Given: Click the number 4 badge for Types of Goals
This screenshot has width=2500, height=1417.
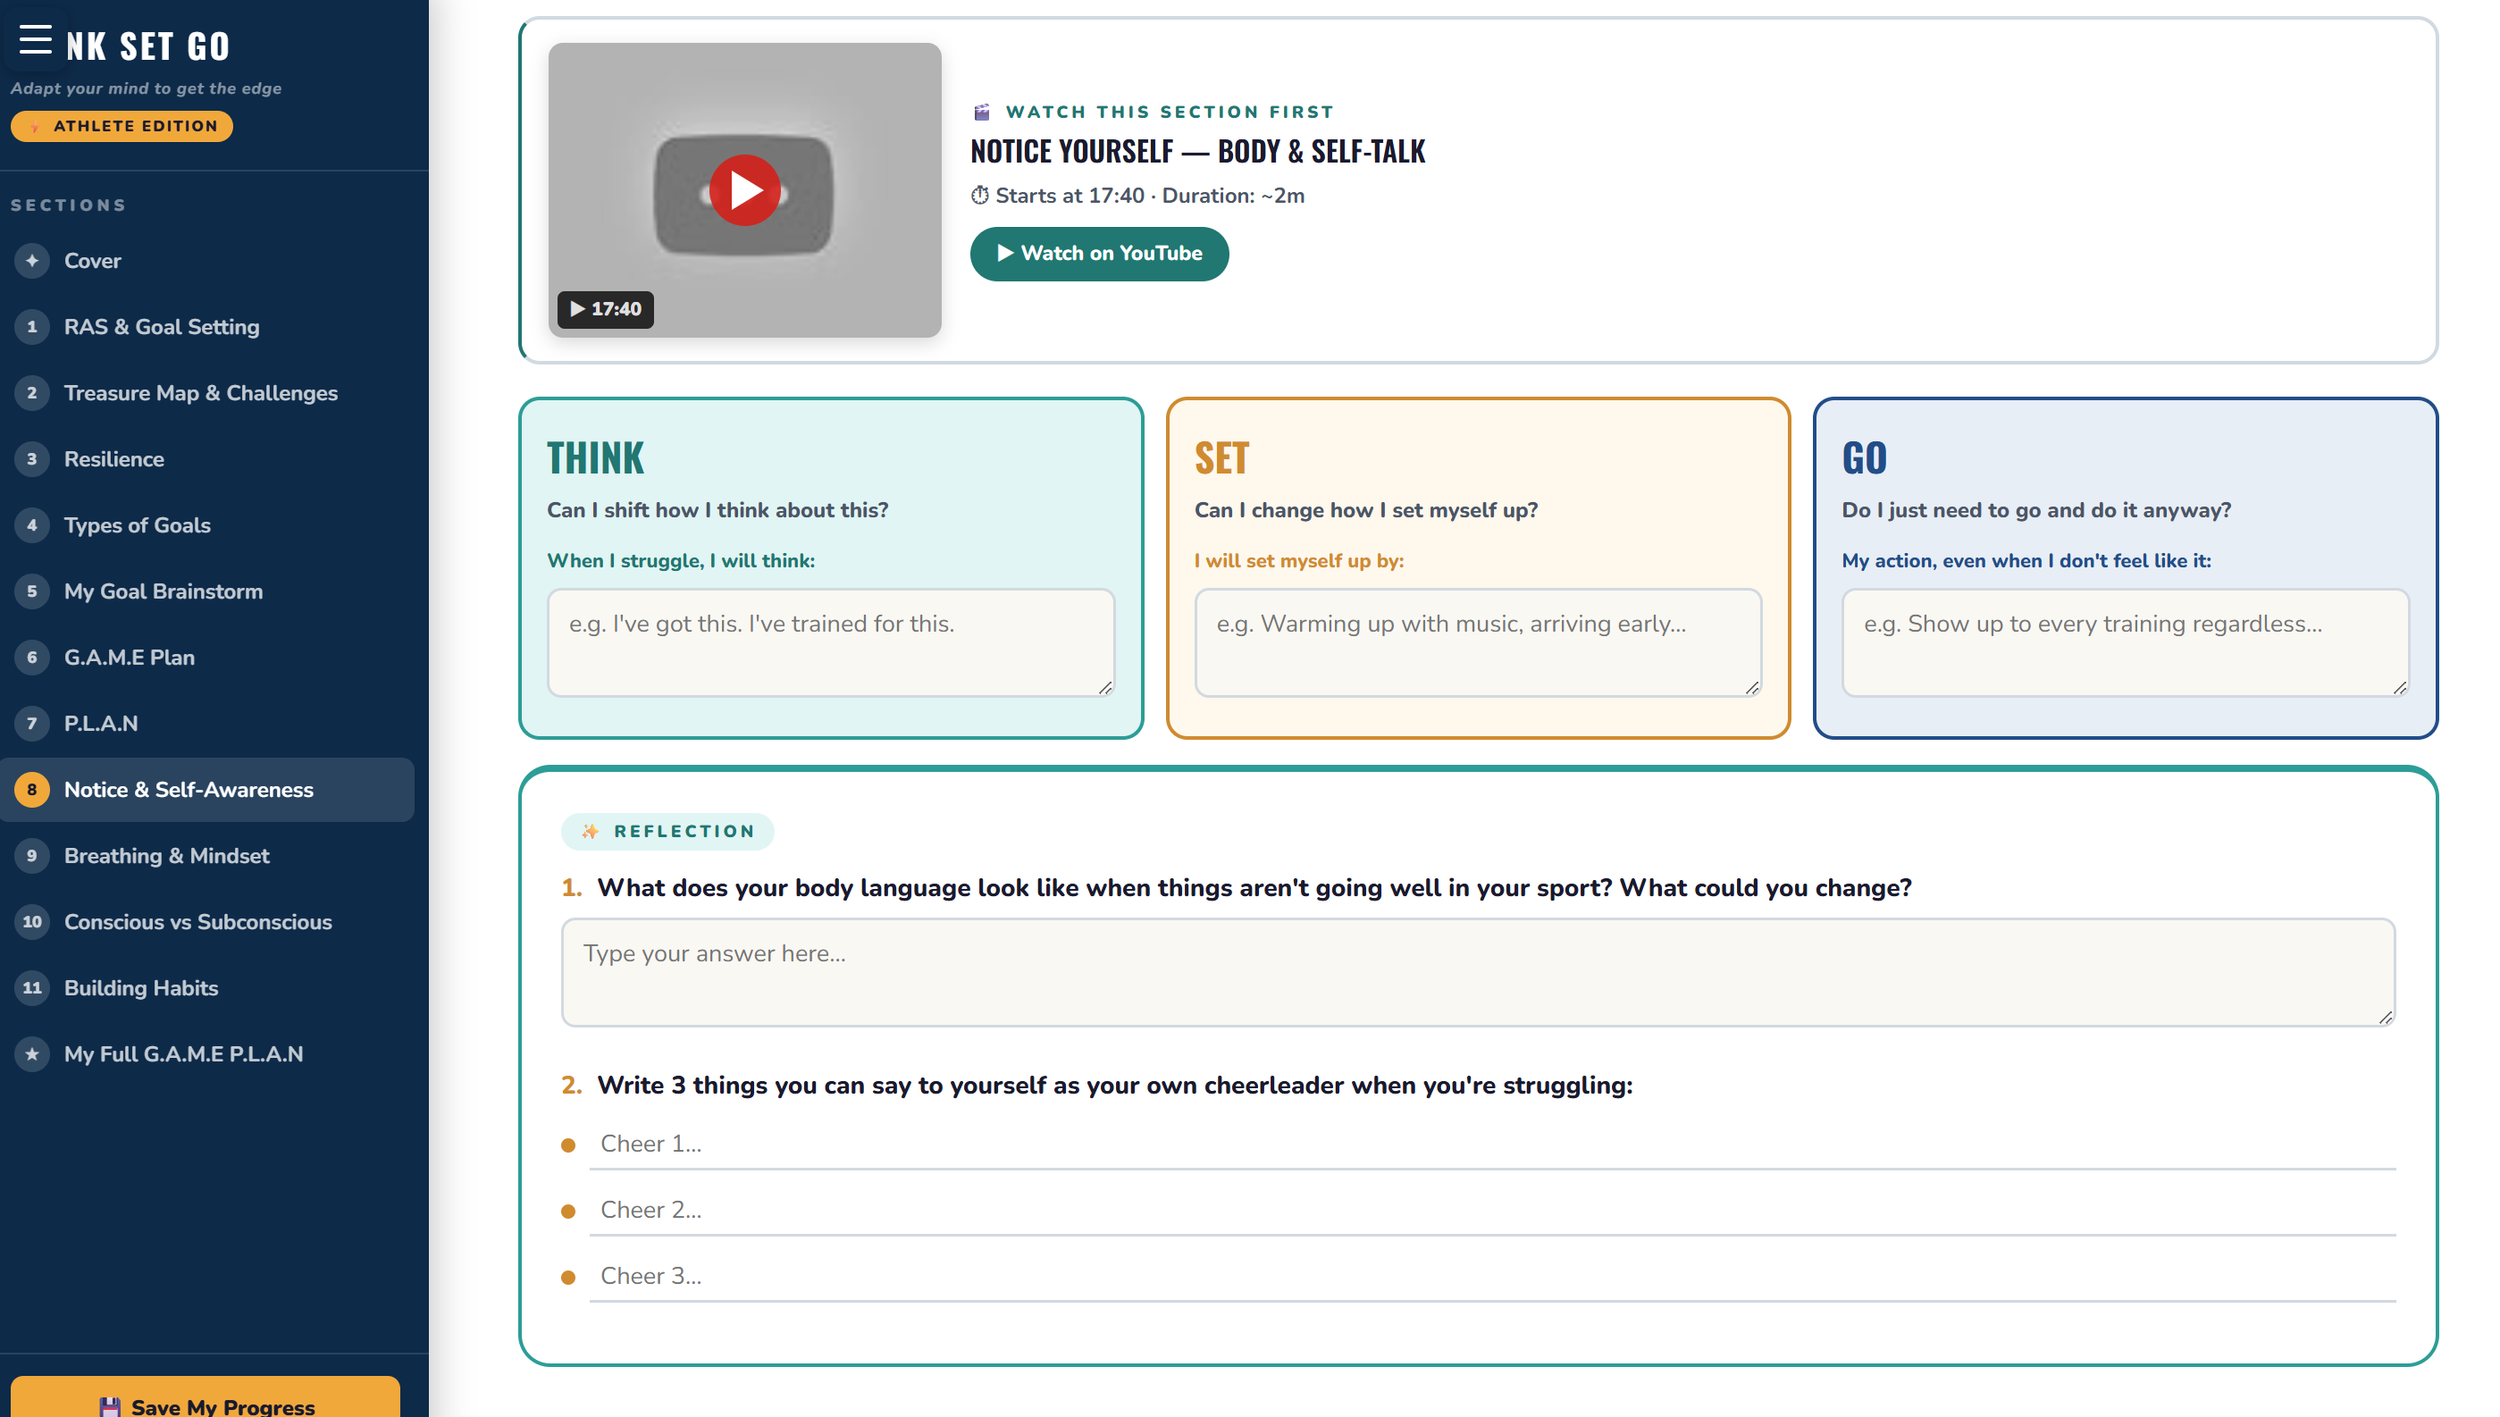Looking at the screenshot, I should (32, 525).
